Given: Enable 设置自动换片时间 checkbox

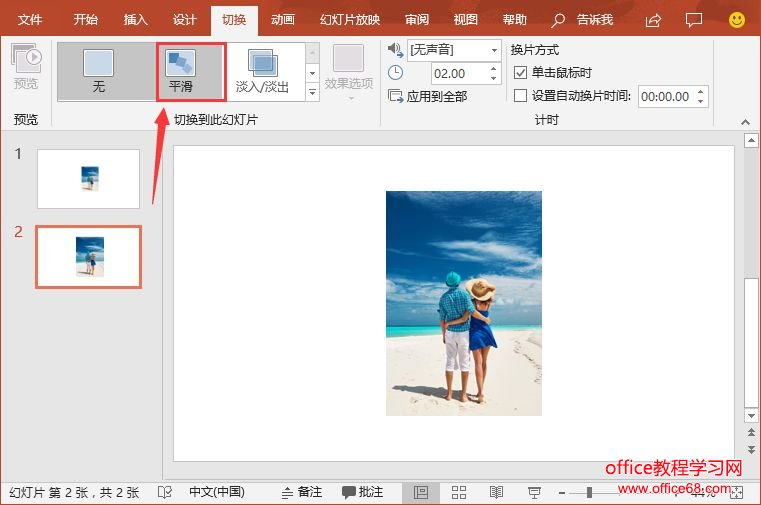Looking at the screenshot, I should point(520,96).
